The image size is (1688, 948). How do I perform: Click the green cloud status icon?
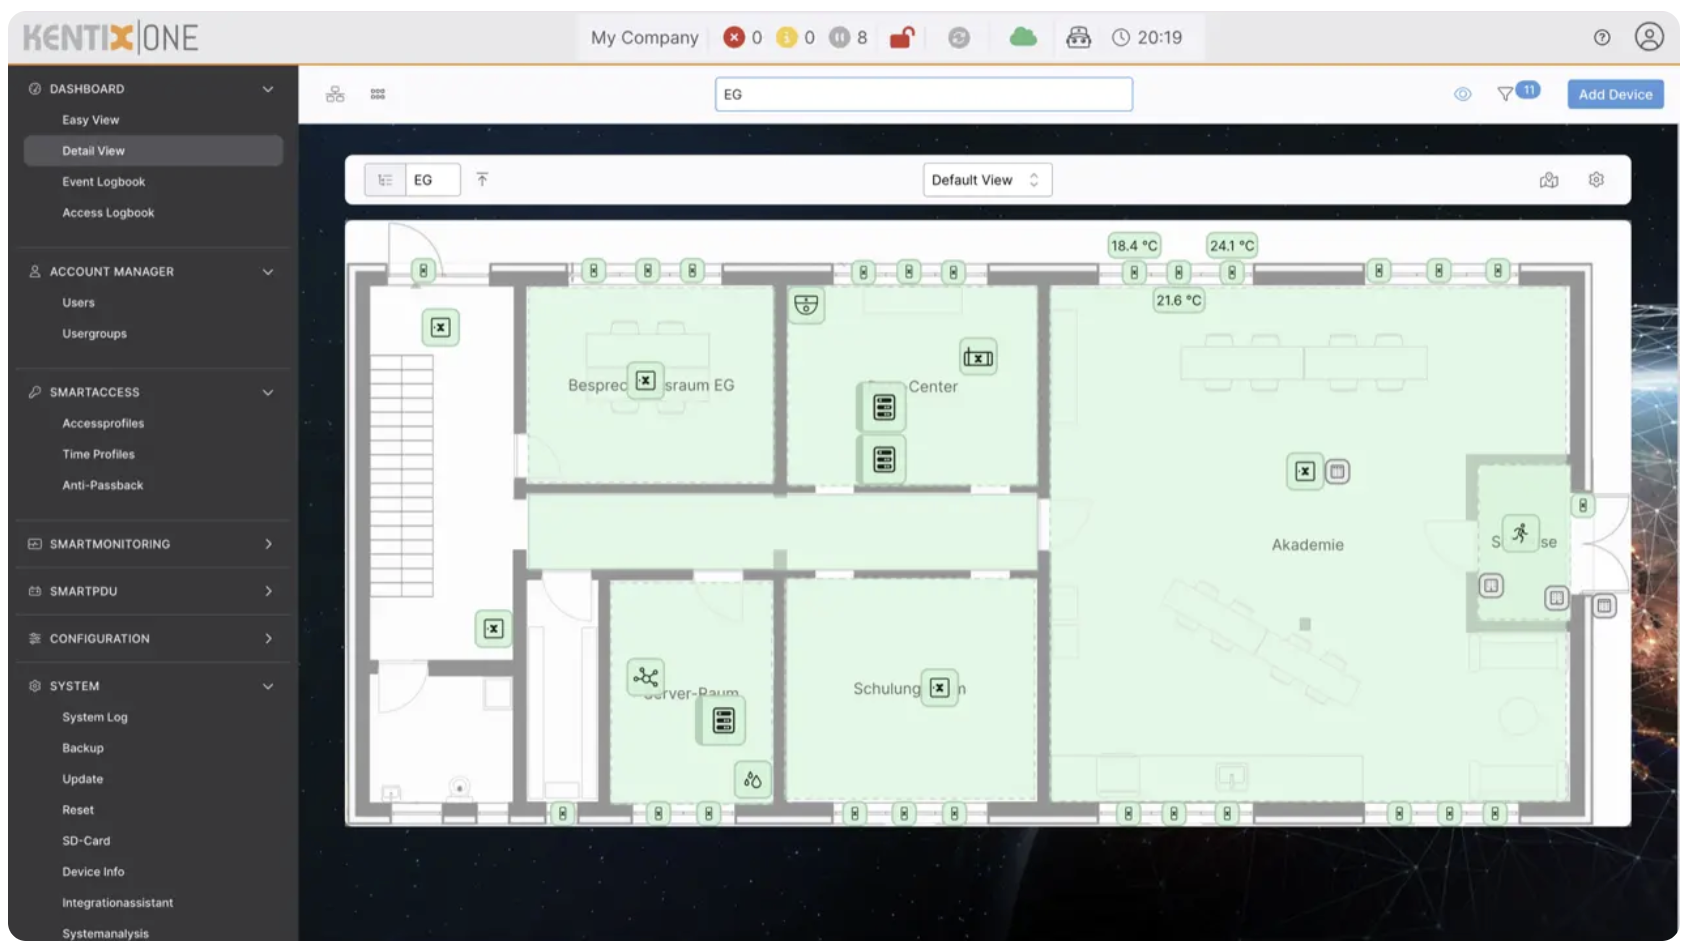(x=1022, y=38)
